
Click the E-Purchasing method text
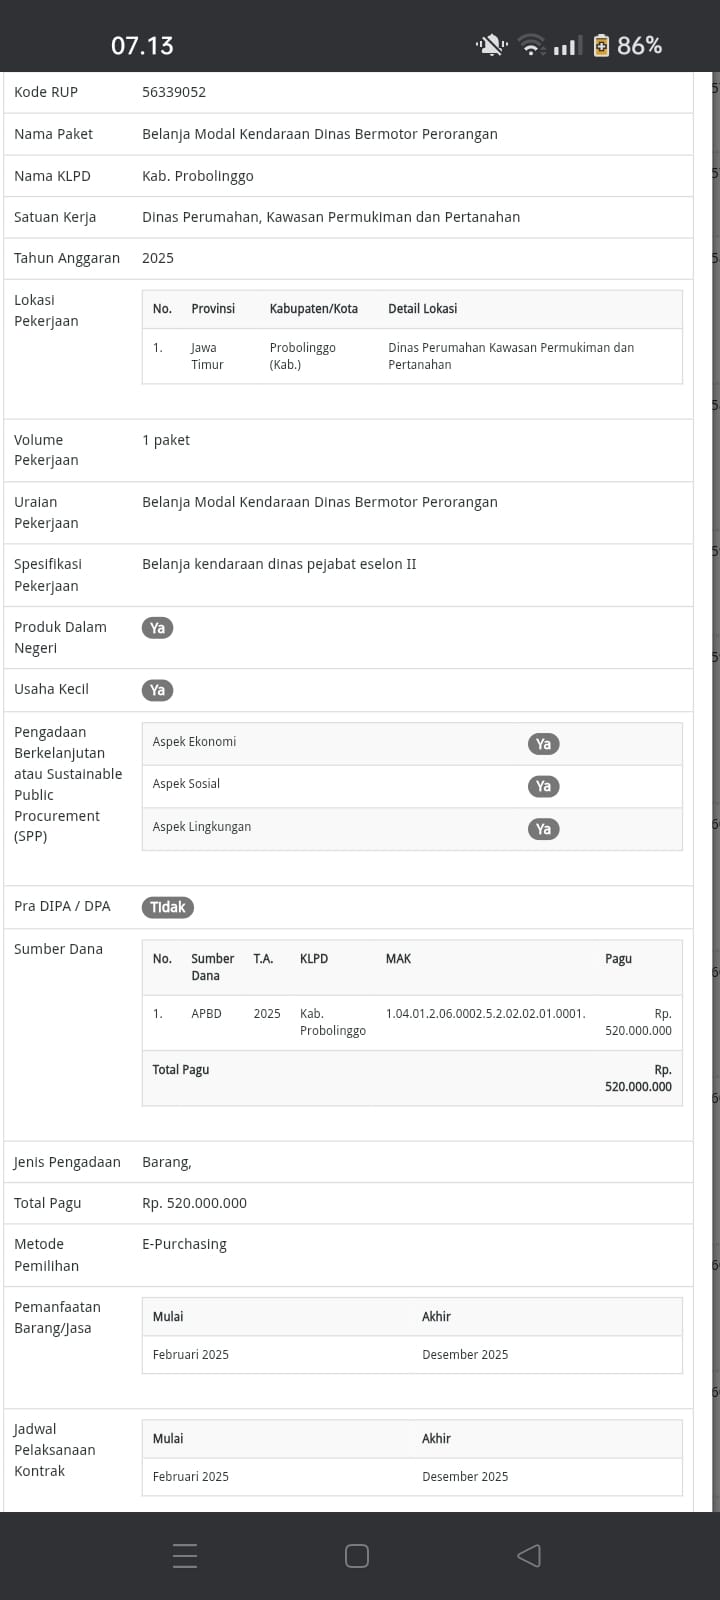click(184, 1244)
